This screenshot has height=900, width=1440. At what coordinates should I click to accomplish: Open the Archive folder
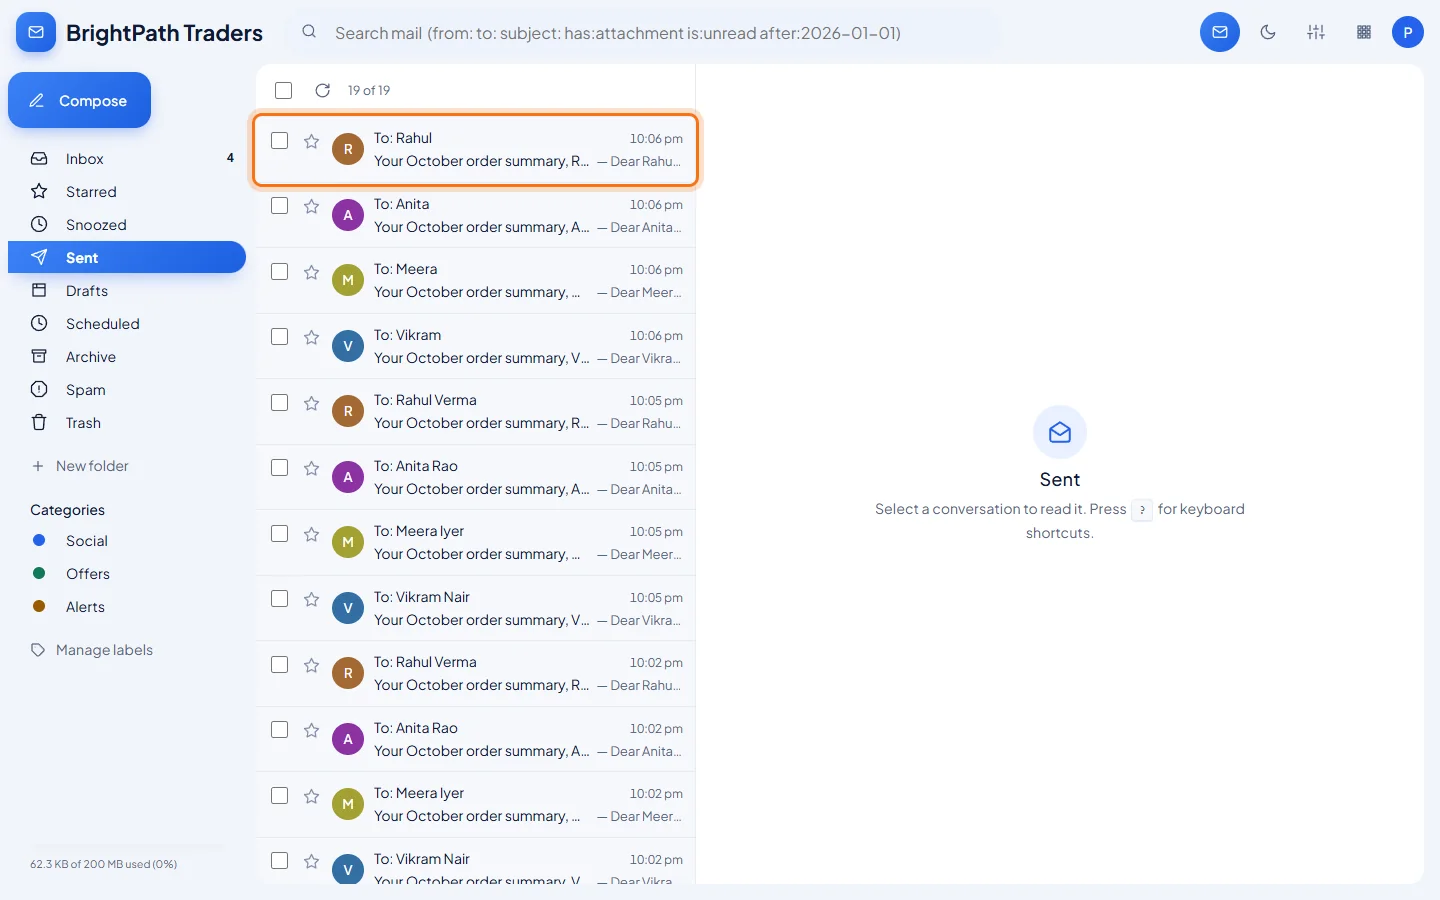tap(127, 356)
